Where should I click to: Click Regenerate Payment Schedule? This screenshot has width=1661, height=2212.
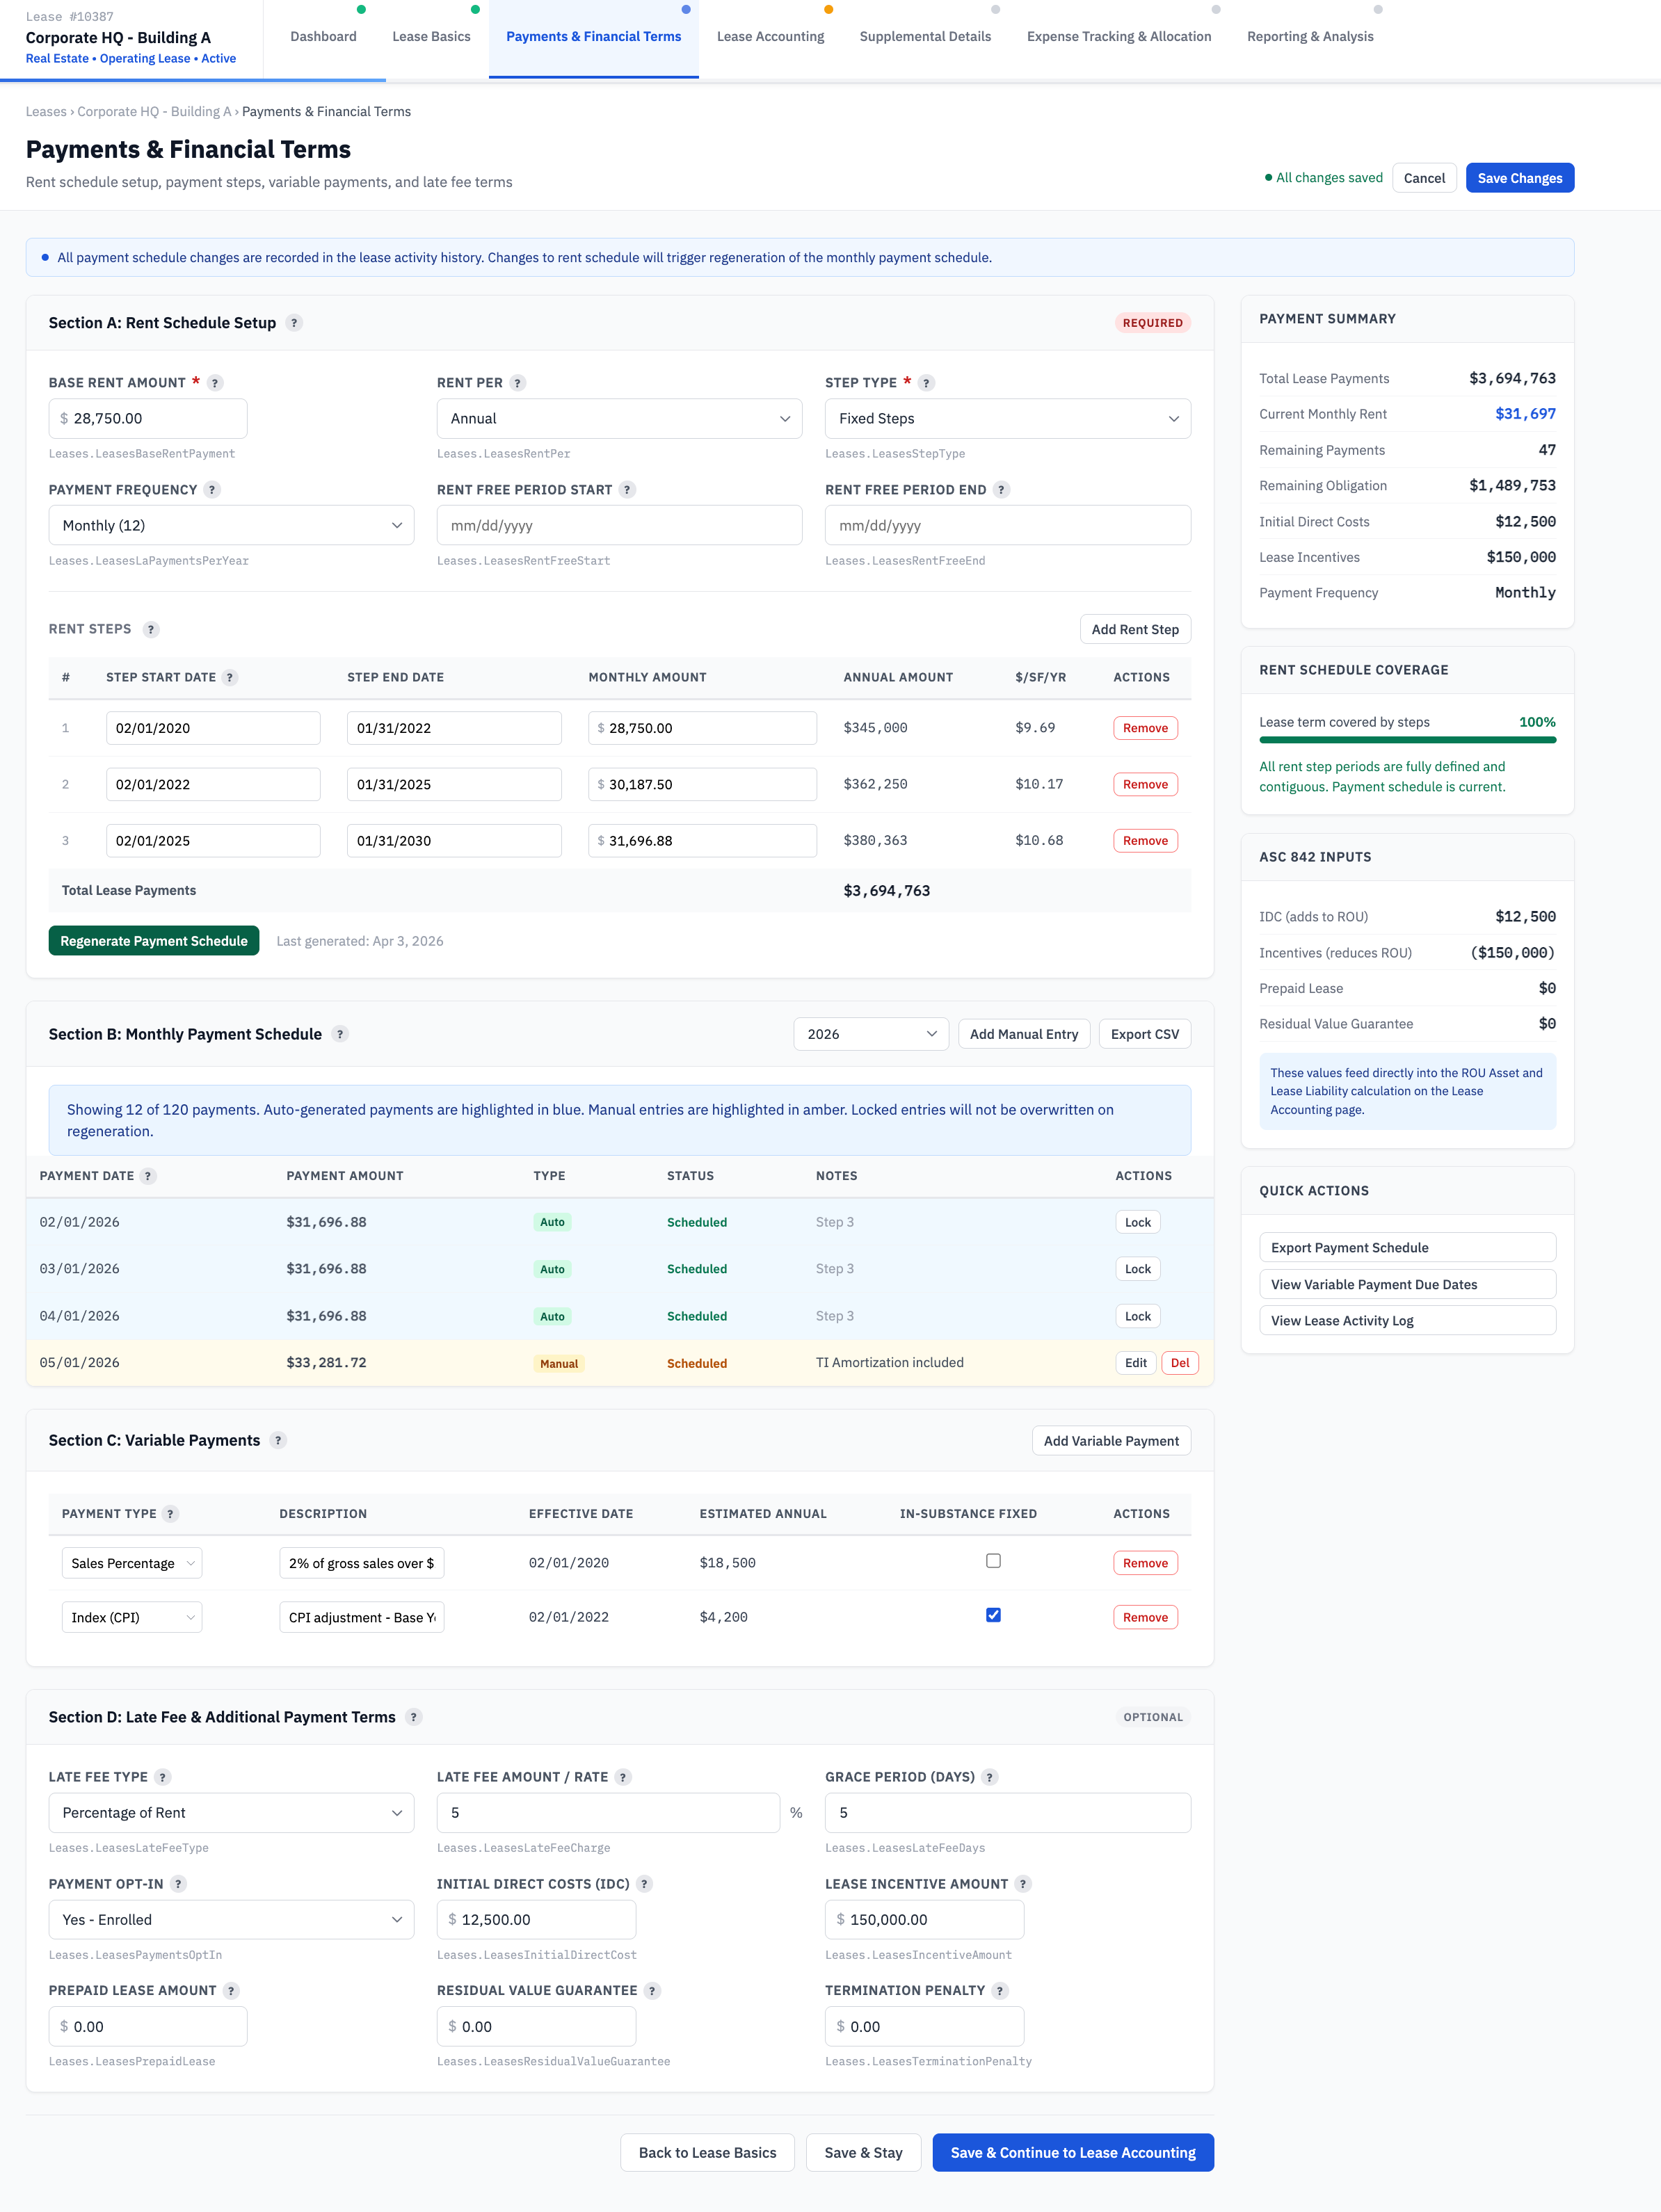coord(153,940)
